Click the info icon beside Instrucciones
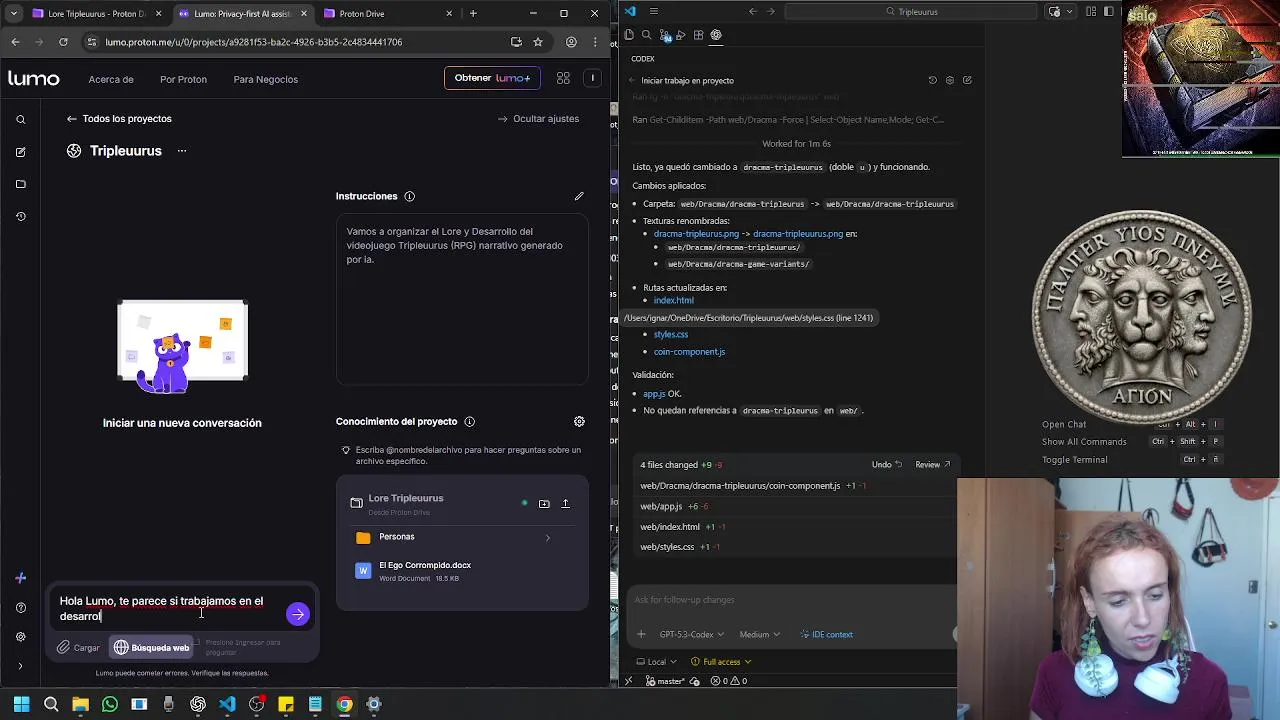Viewport: 1280px width, 720px height. click(x=409, y=196)
